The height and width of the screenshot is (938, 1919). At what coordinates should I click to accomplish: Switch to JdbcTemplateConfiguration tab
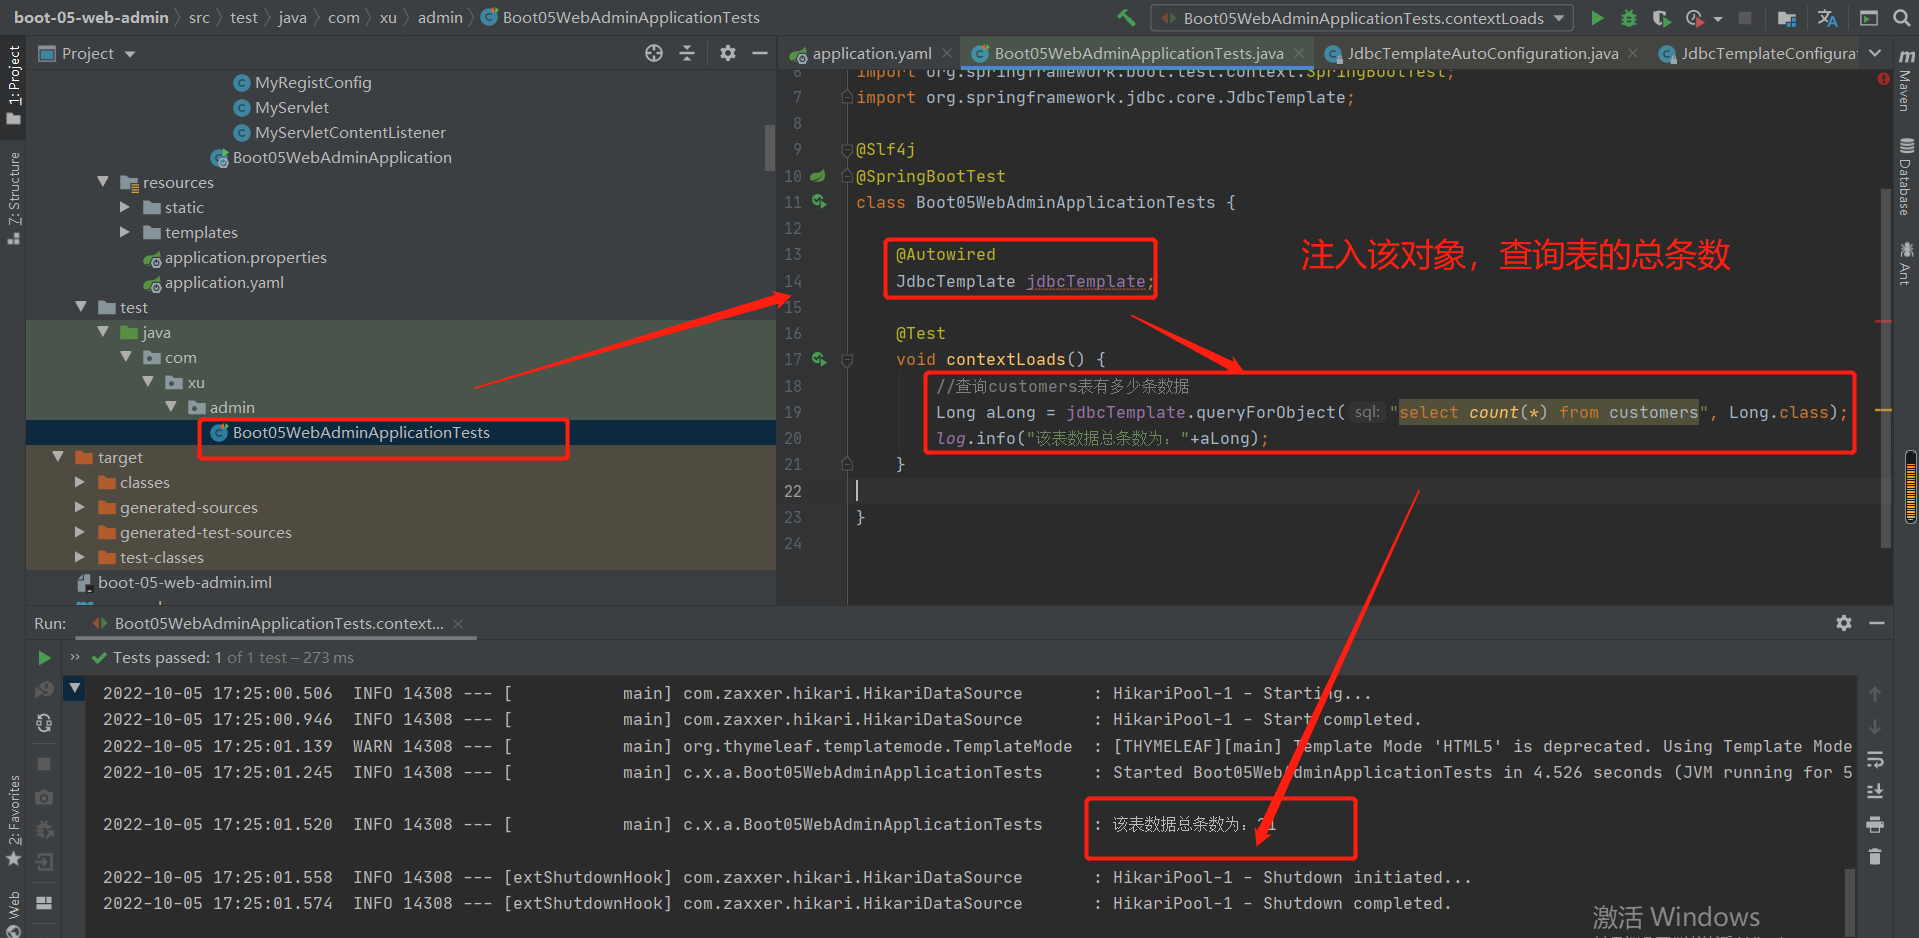(x=1758, y=53)
